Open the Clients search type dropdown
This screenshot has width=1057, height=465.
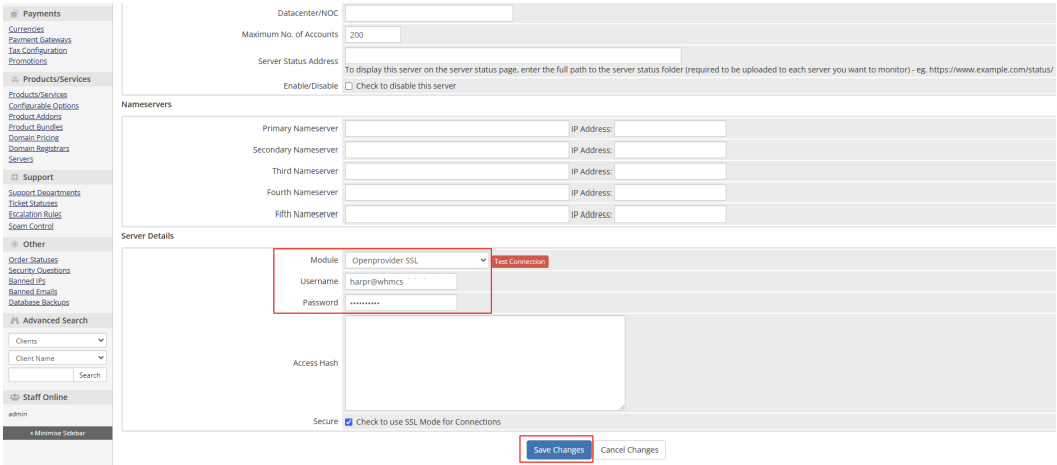pyautogui.click(x=57, y=341)
